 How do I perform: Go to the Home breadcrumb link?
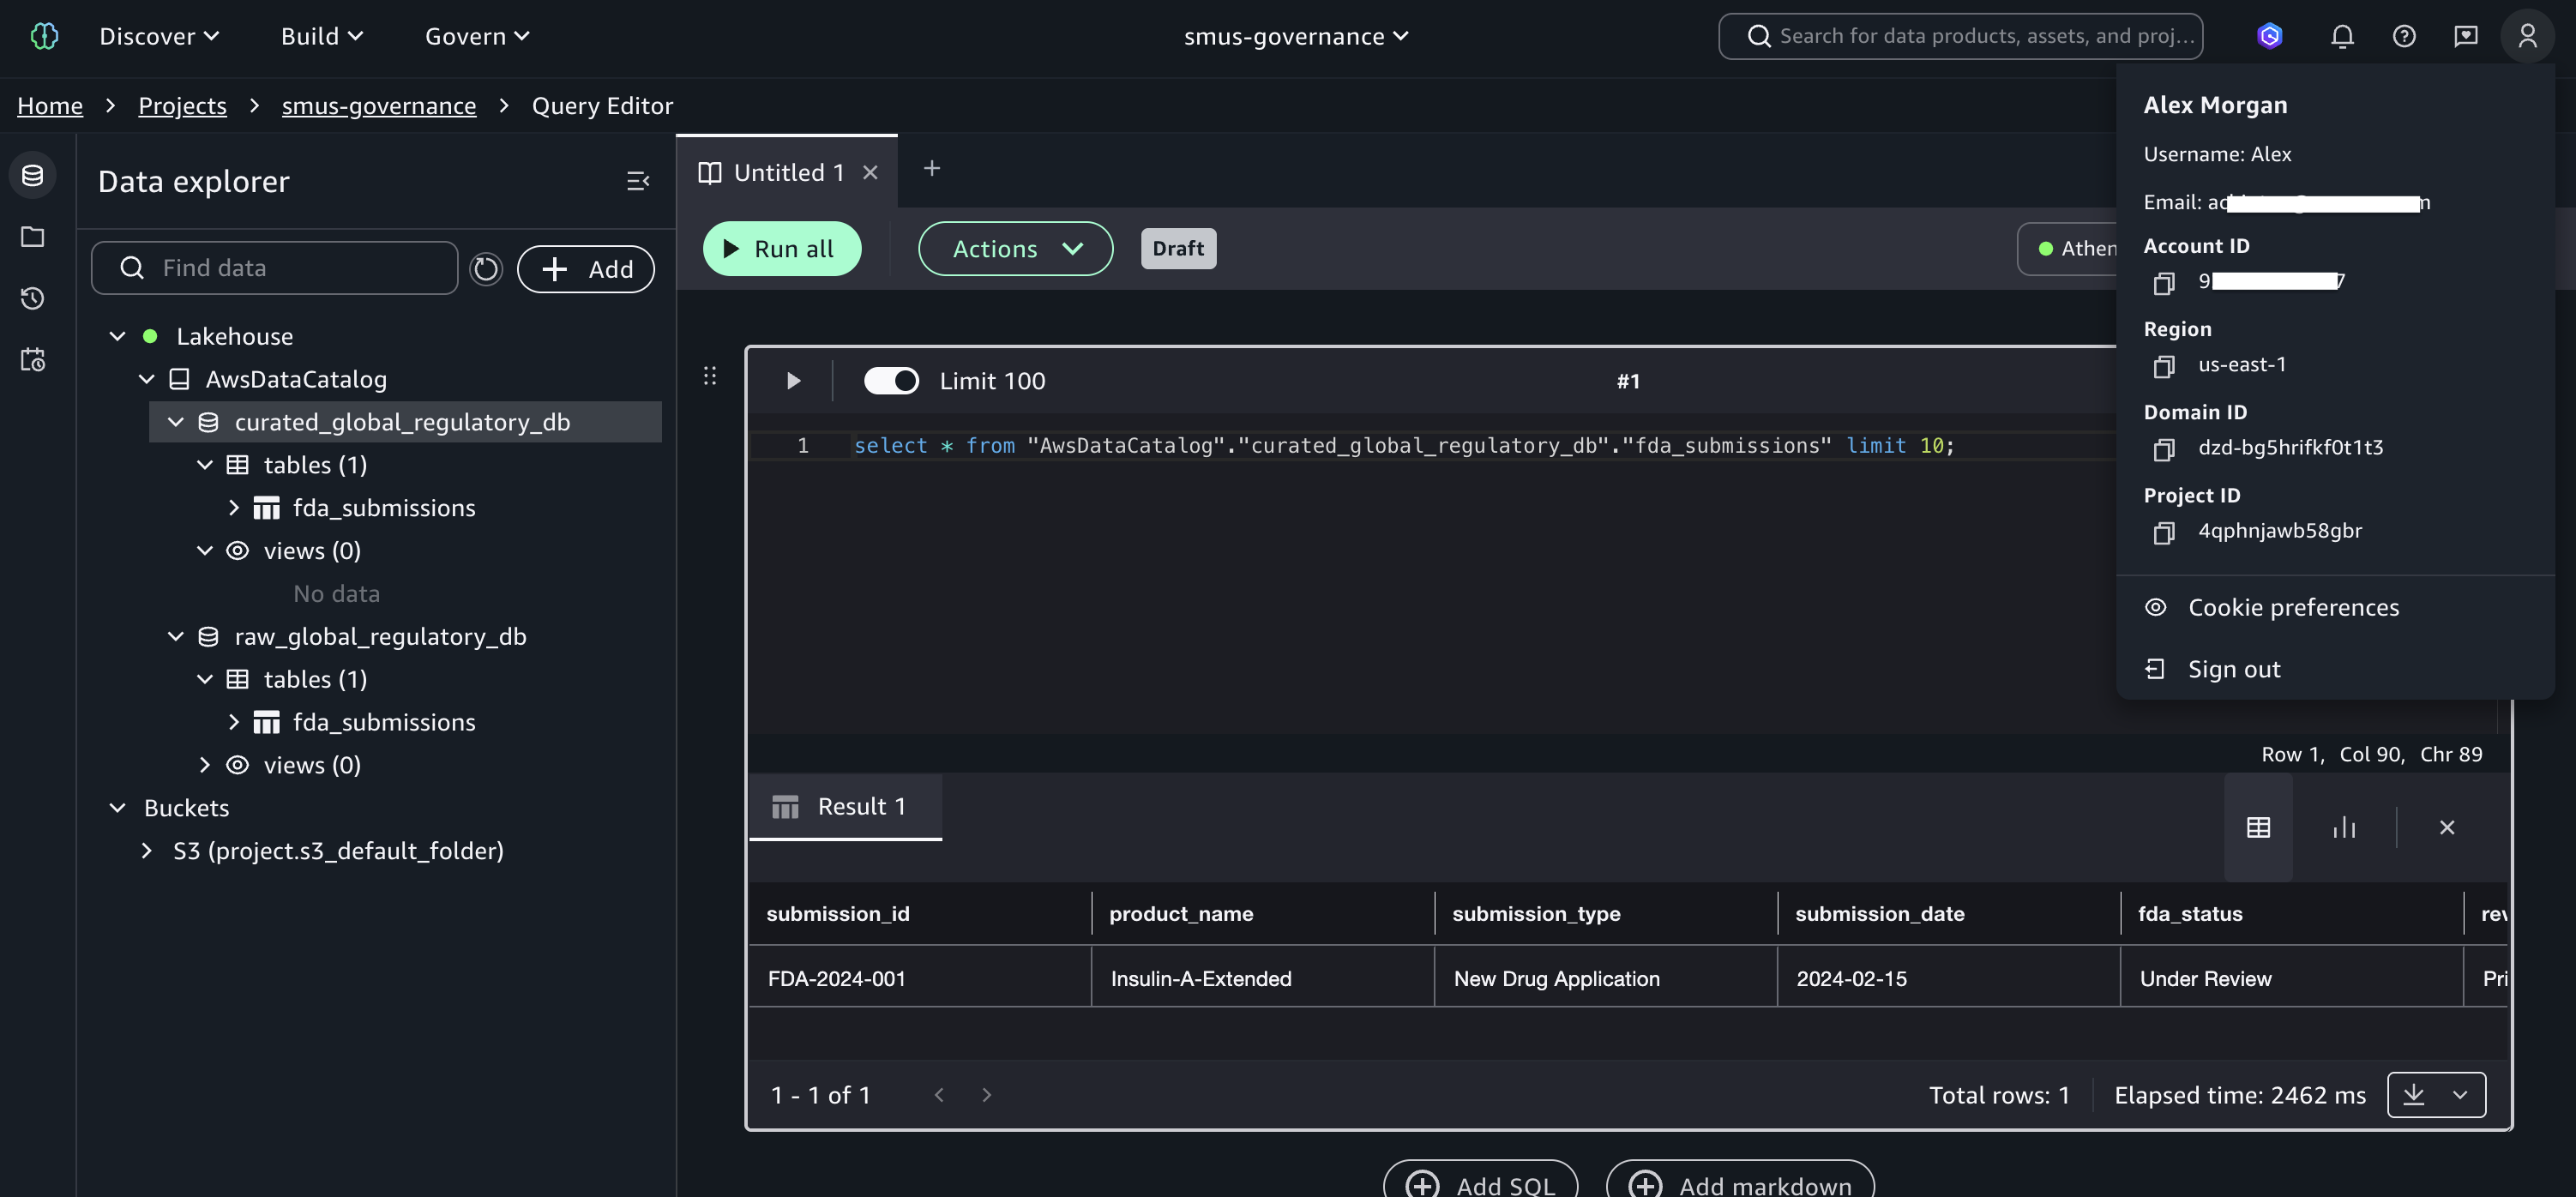coord(50,106)
